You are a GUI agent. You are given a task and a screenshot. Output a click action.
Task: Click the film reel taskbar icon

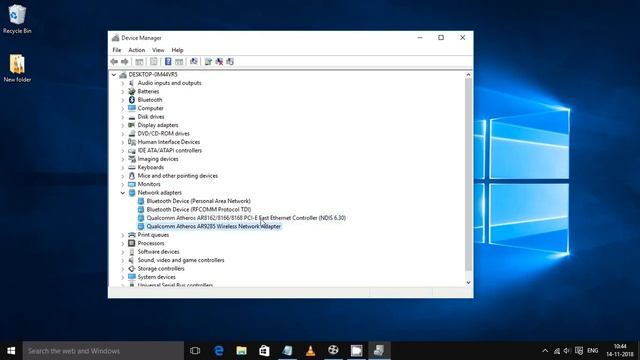[333, 351]
